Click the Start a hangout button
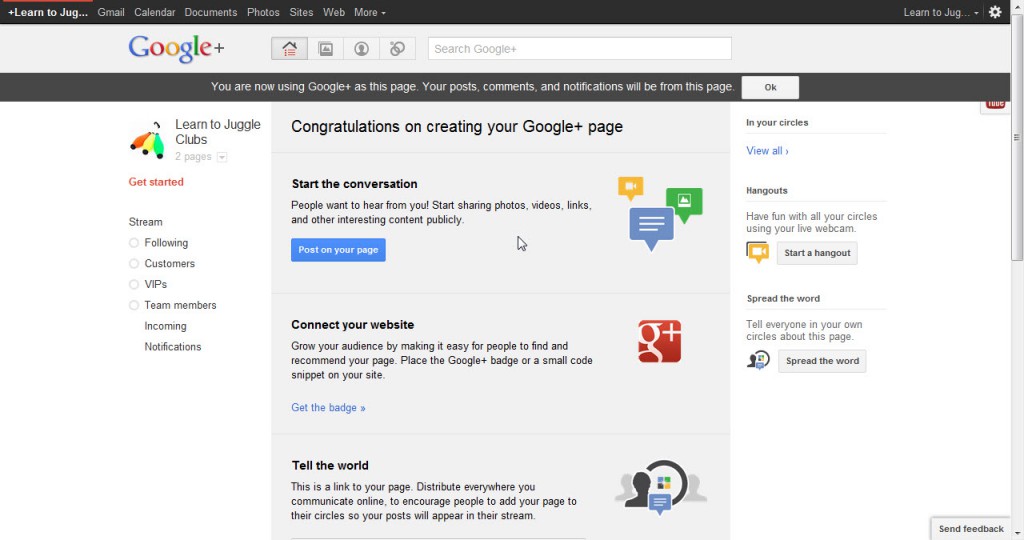The image size is (1024, 540). pos(817,253)
